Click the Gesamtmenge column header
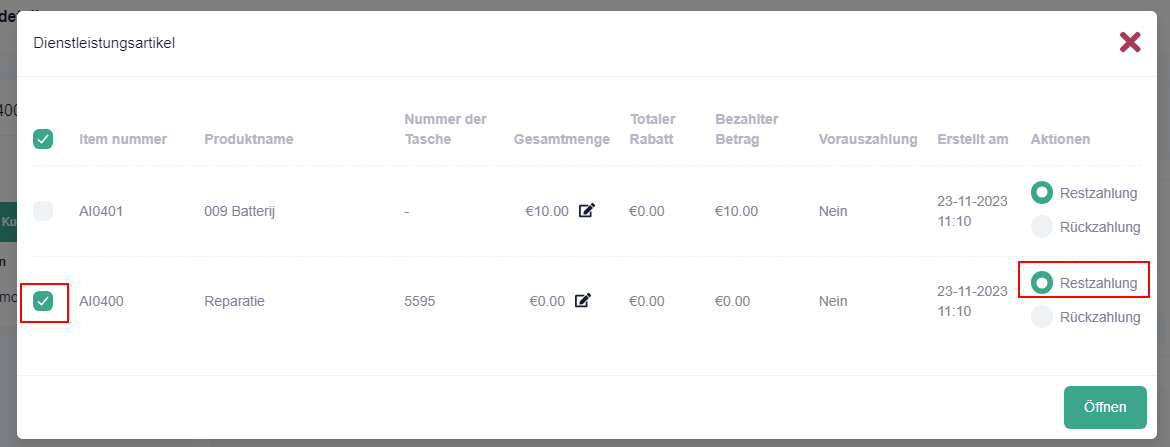Viewport: 1170px width, 447px height. 561,139
